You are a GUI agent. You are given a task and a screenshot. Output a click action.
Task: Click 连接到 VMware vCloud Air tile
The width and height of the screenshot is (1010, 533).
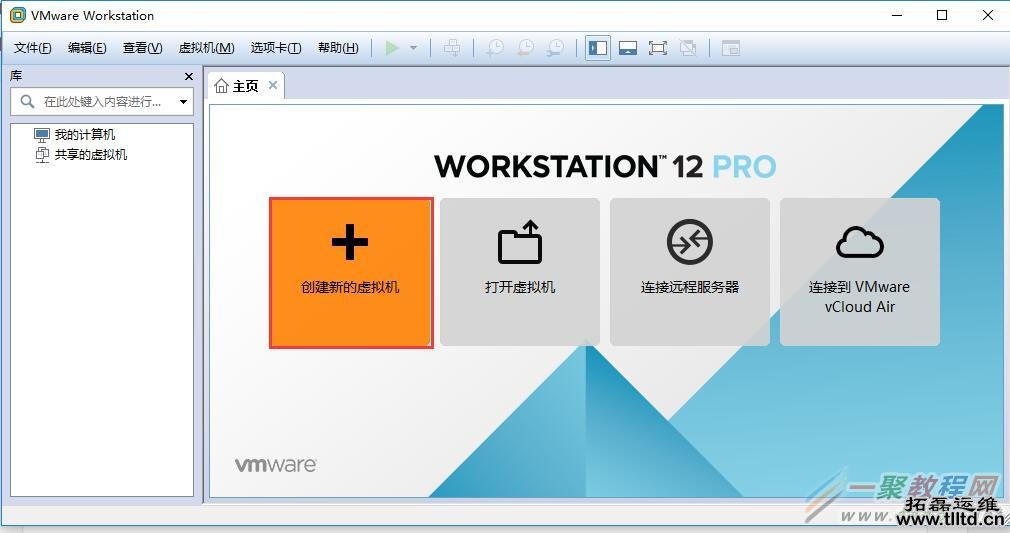(x=860, y=271)
